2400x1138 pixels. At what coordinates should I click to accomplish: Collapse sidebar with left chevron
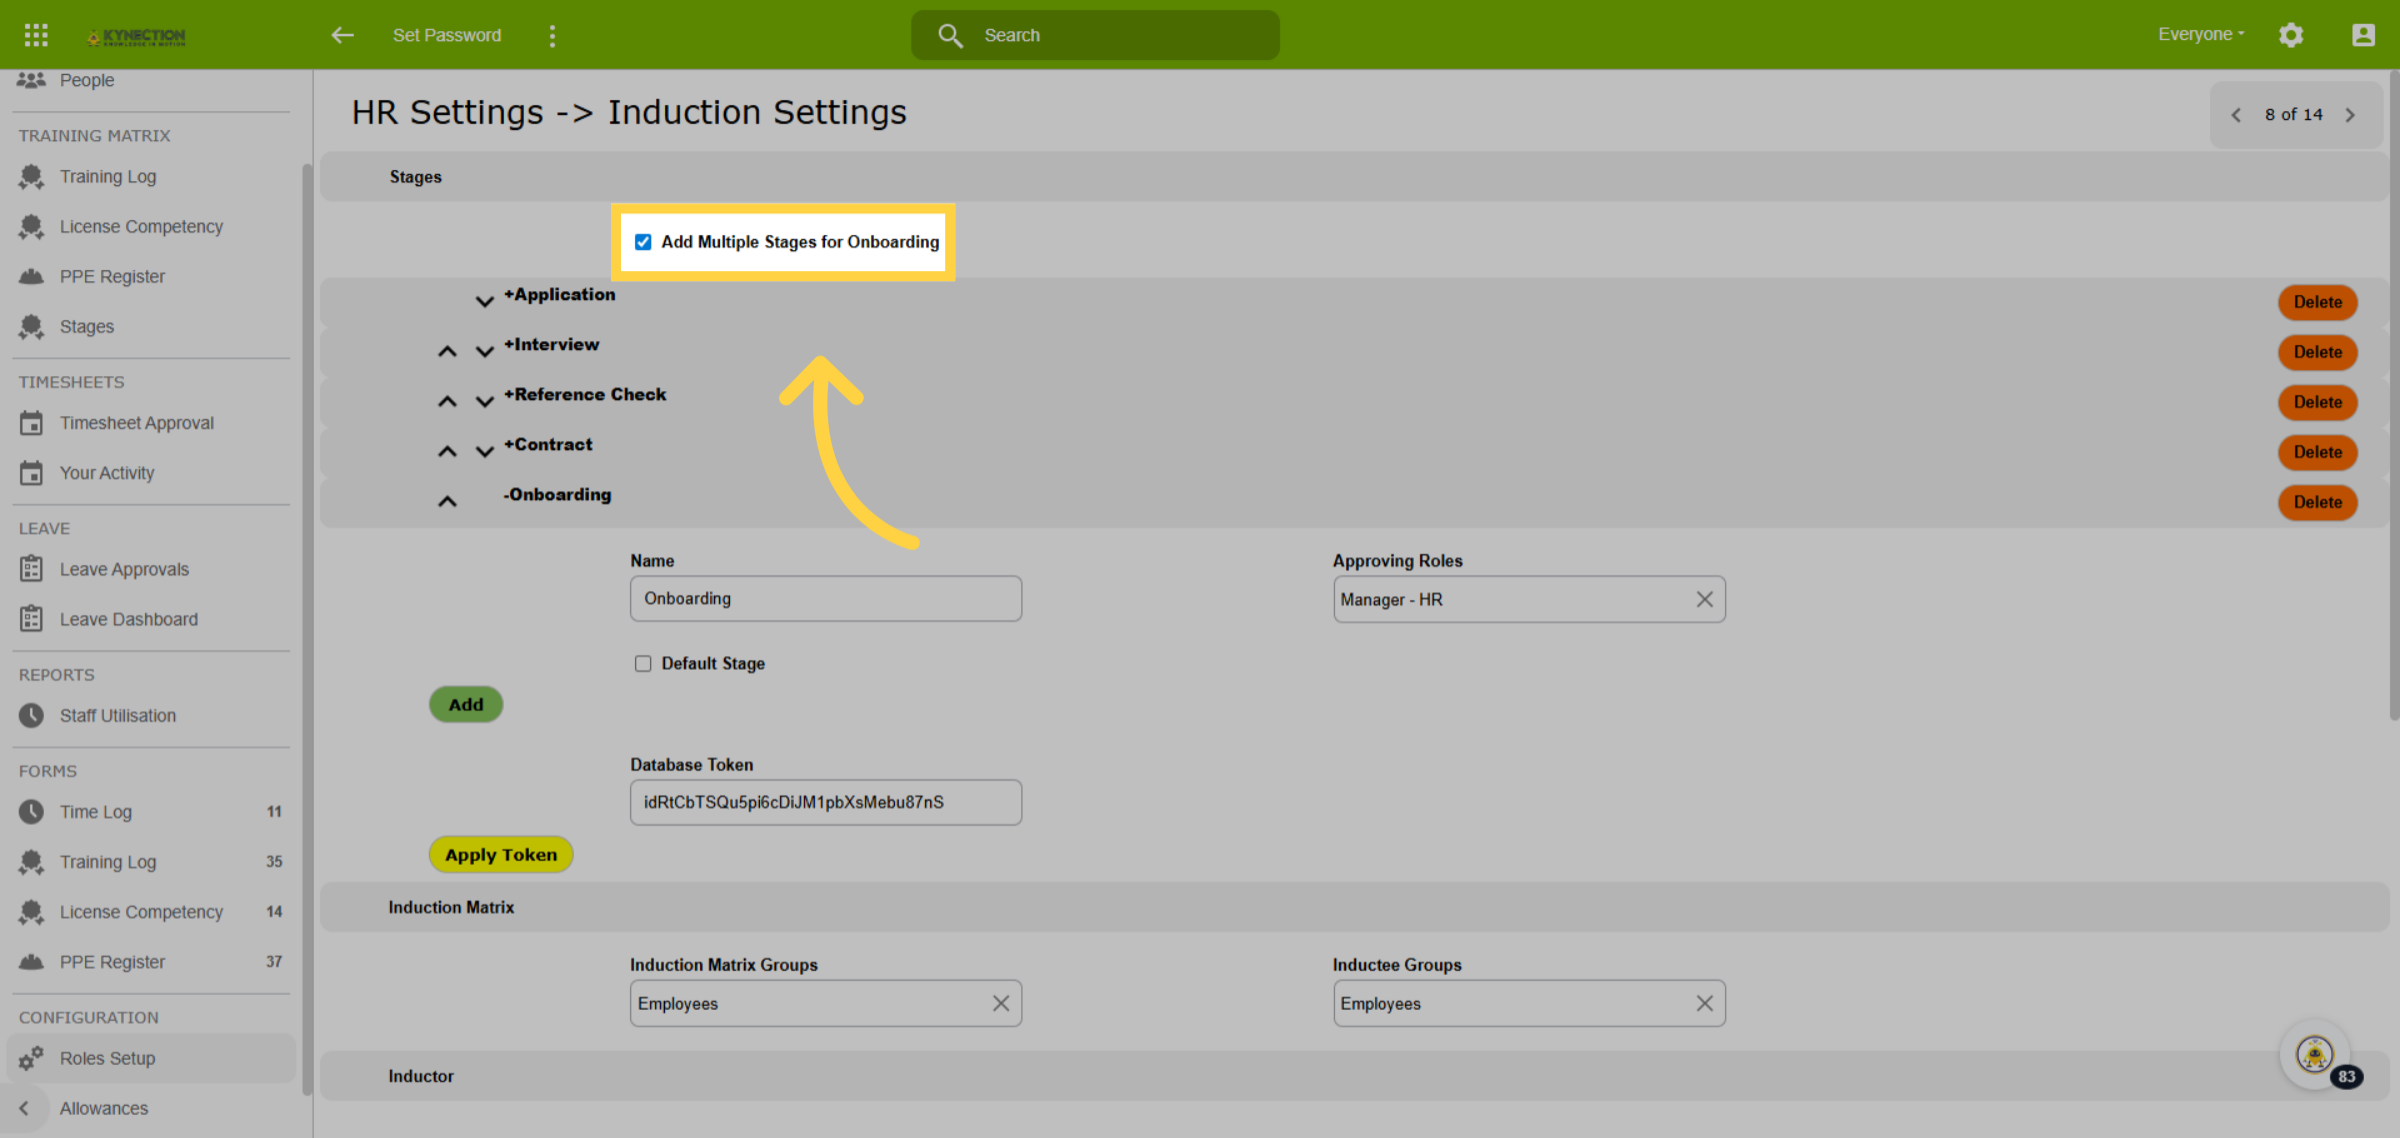pos(24,1108)
